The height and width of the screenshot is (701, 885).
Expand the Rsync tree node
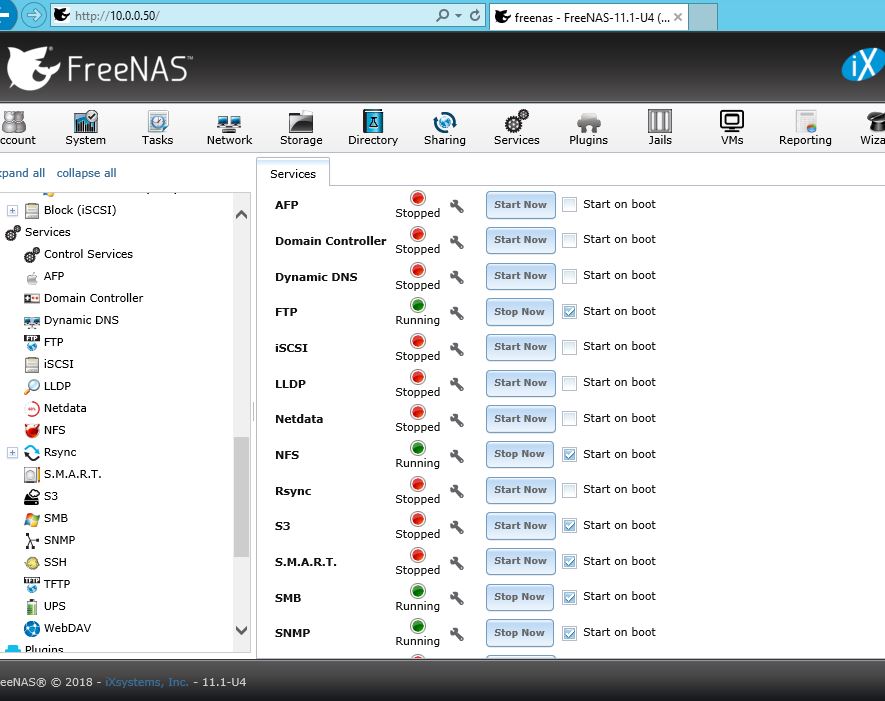point(12,453)
